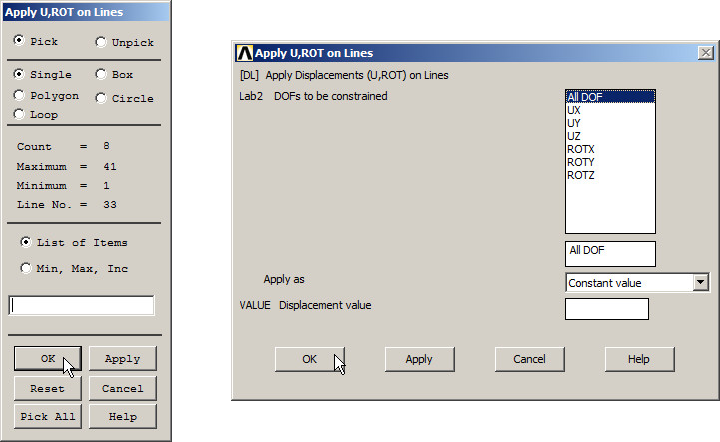Viewport: 720px width, 442px height.
Task: Click the Displacement value input field
Action: pyautogui.click(x=606, y=309)
